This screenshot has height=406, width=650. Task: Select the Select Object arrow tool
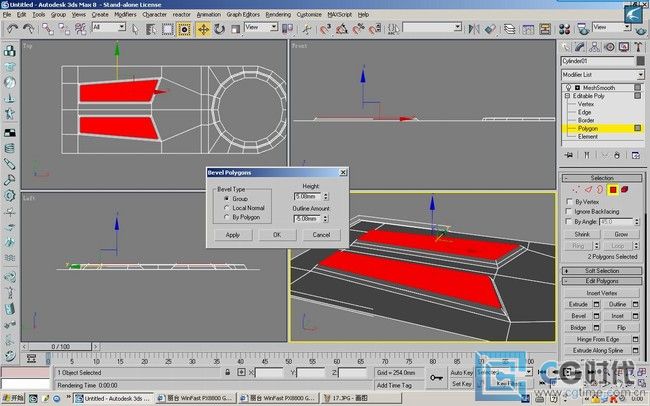[135, 29]
